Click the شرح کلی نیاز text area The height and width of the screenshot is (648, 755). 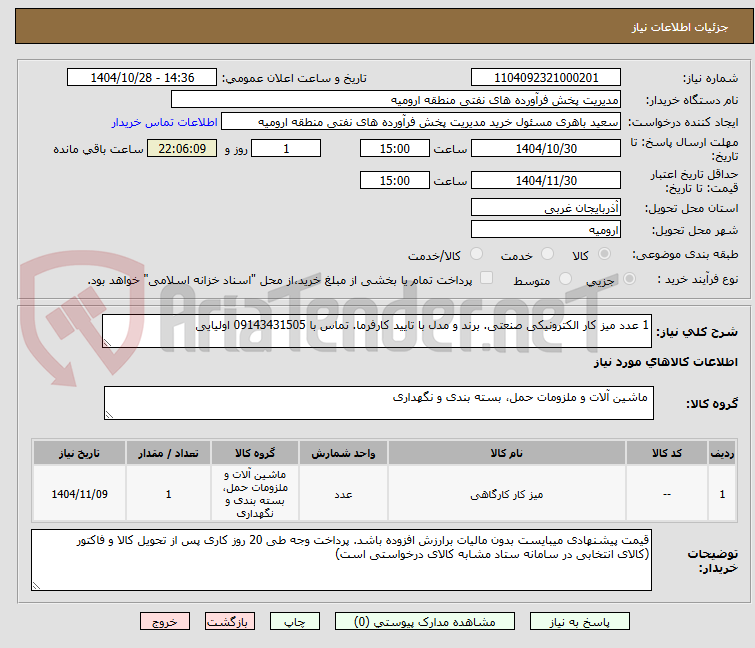click(377, 331)
